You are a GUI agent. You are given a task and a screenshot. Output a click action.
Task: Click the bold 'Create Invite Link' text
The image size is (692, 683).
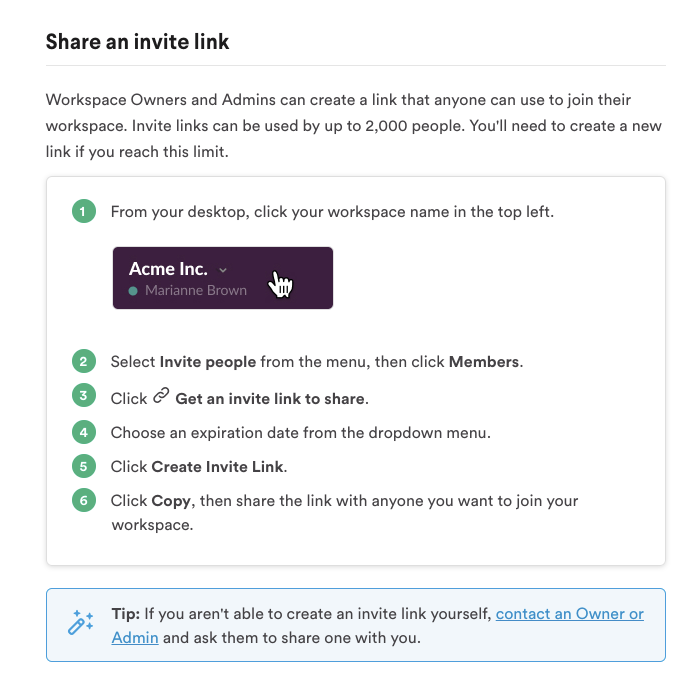[218, 466]
